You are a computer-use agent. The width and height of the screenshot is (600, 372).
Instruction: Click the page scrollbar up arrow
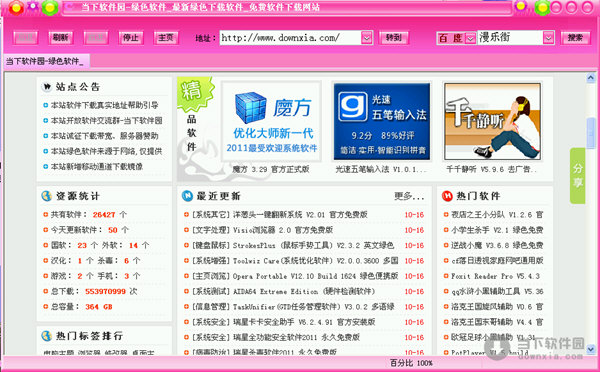tap(590, 78)
